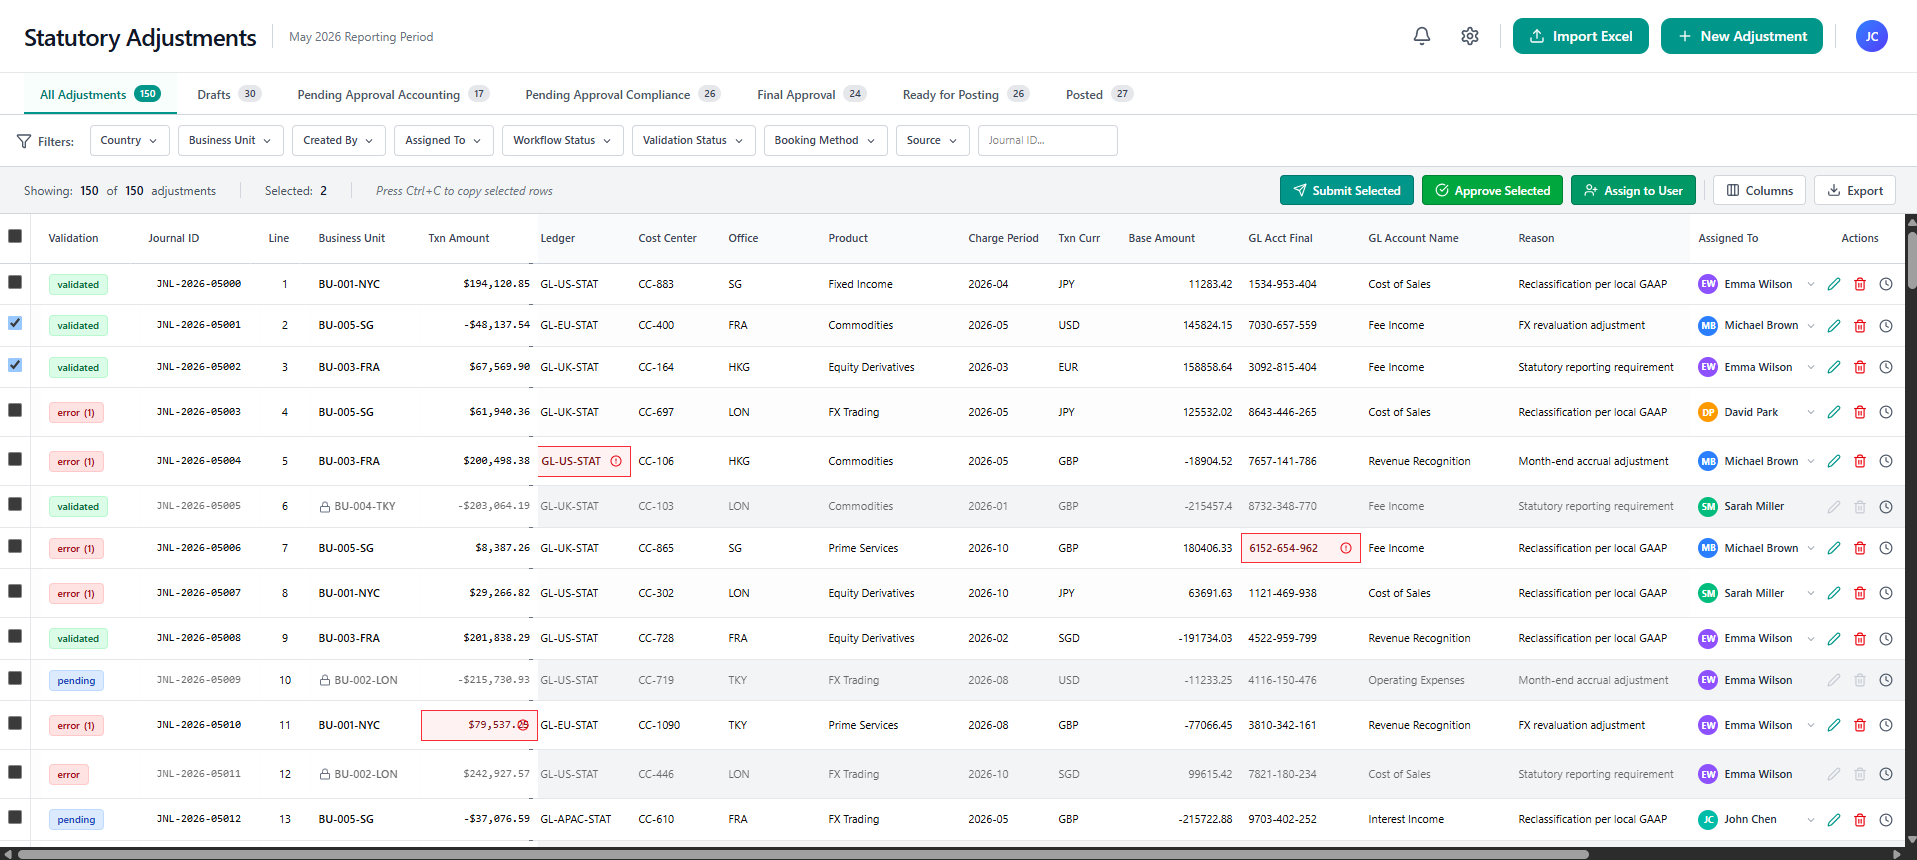
Task: Open JC user avatar menu
Action: point(1871,36)
